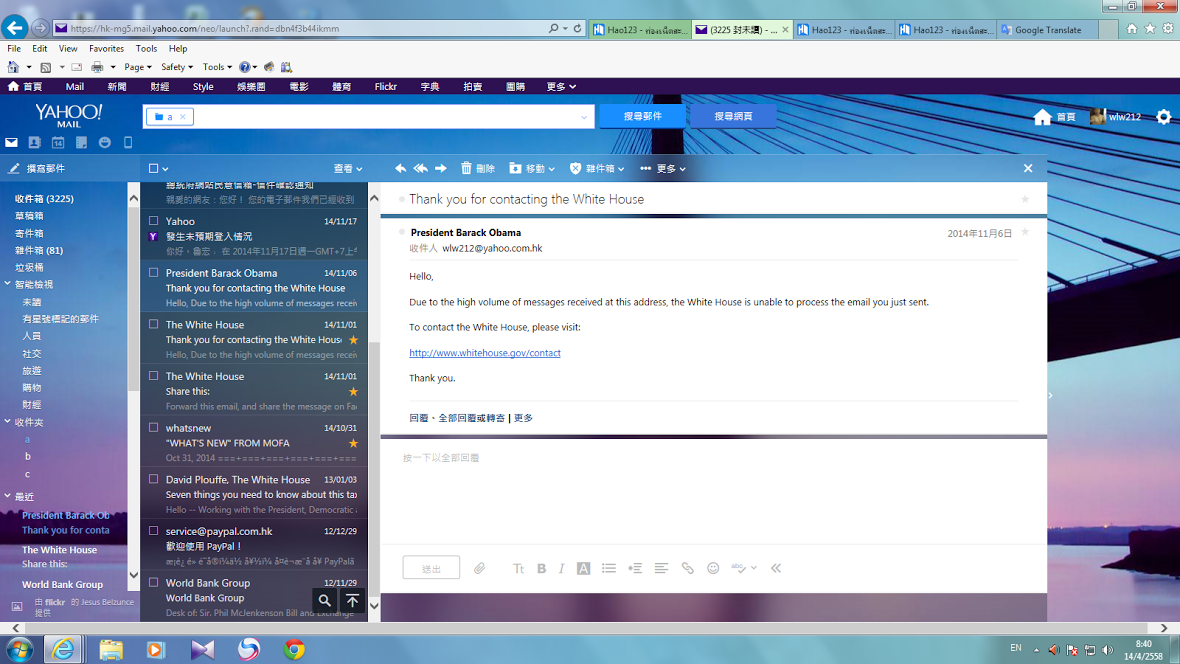Image resolution: width=1180 pixels, height=664 pixels.
Task: Open Google Chrome from the taskbar
Action: (x=294, y=649)
